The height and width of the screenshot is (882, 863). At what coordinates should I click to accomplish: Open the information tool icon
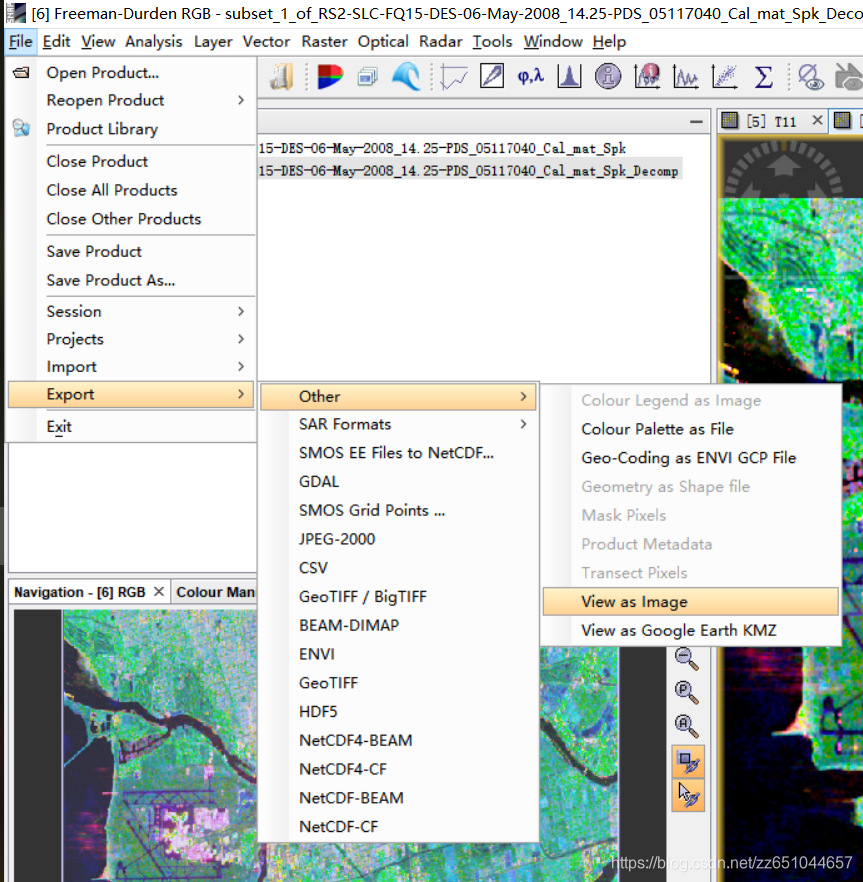[x=608, y=76]
